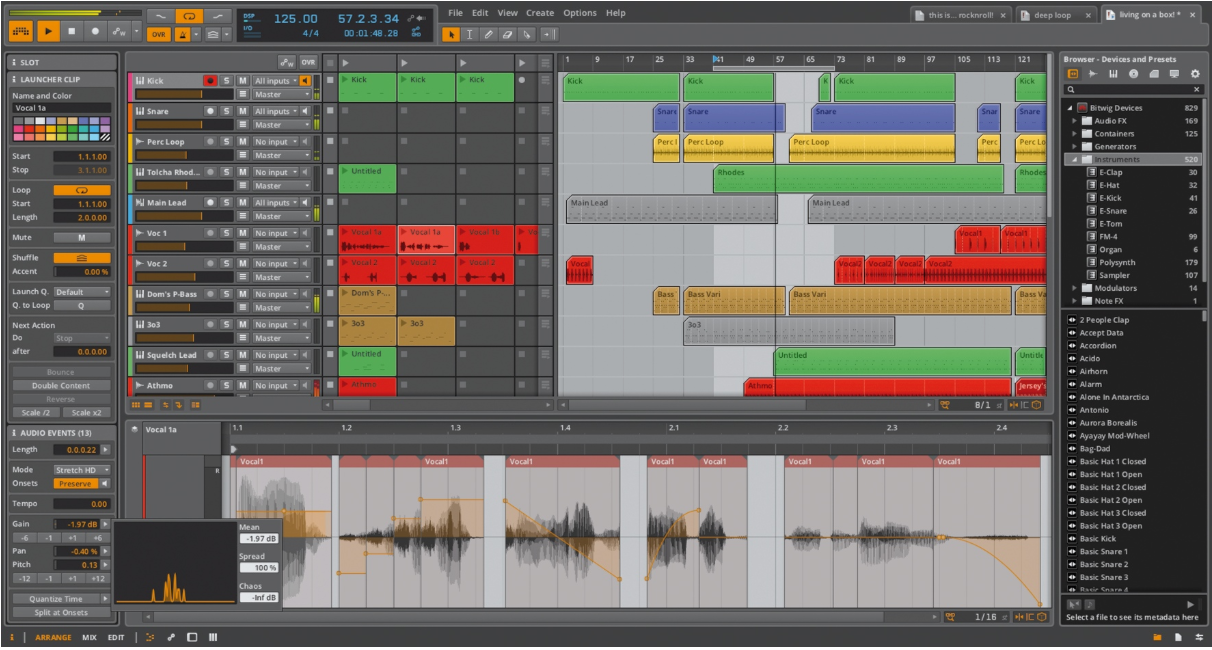Click the metronome icon in the transport
The width and height of the screenshot is (1212, 650).
tap(182, 33)
